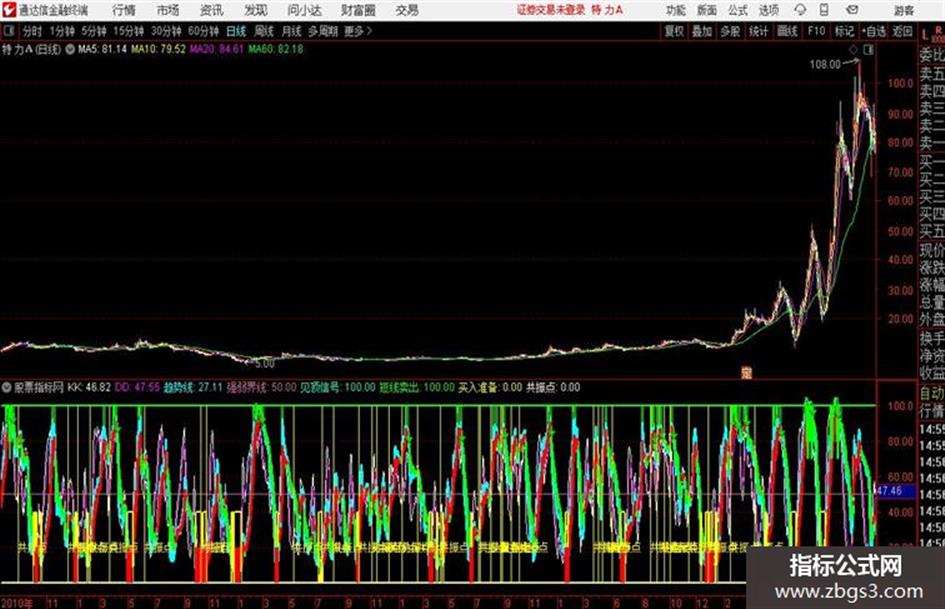The height and width of the screenshot is (609, 945).
Task: Click the 叠加 overlay button
Action: tap(702, 31)
